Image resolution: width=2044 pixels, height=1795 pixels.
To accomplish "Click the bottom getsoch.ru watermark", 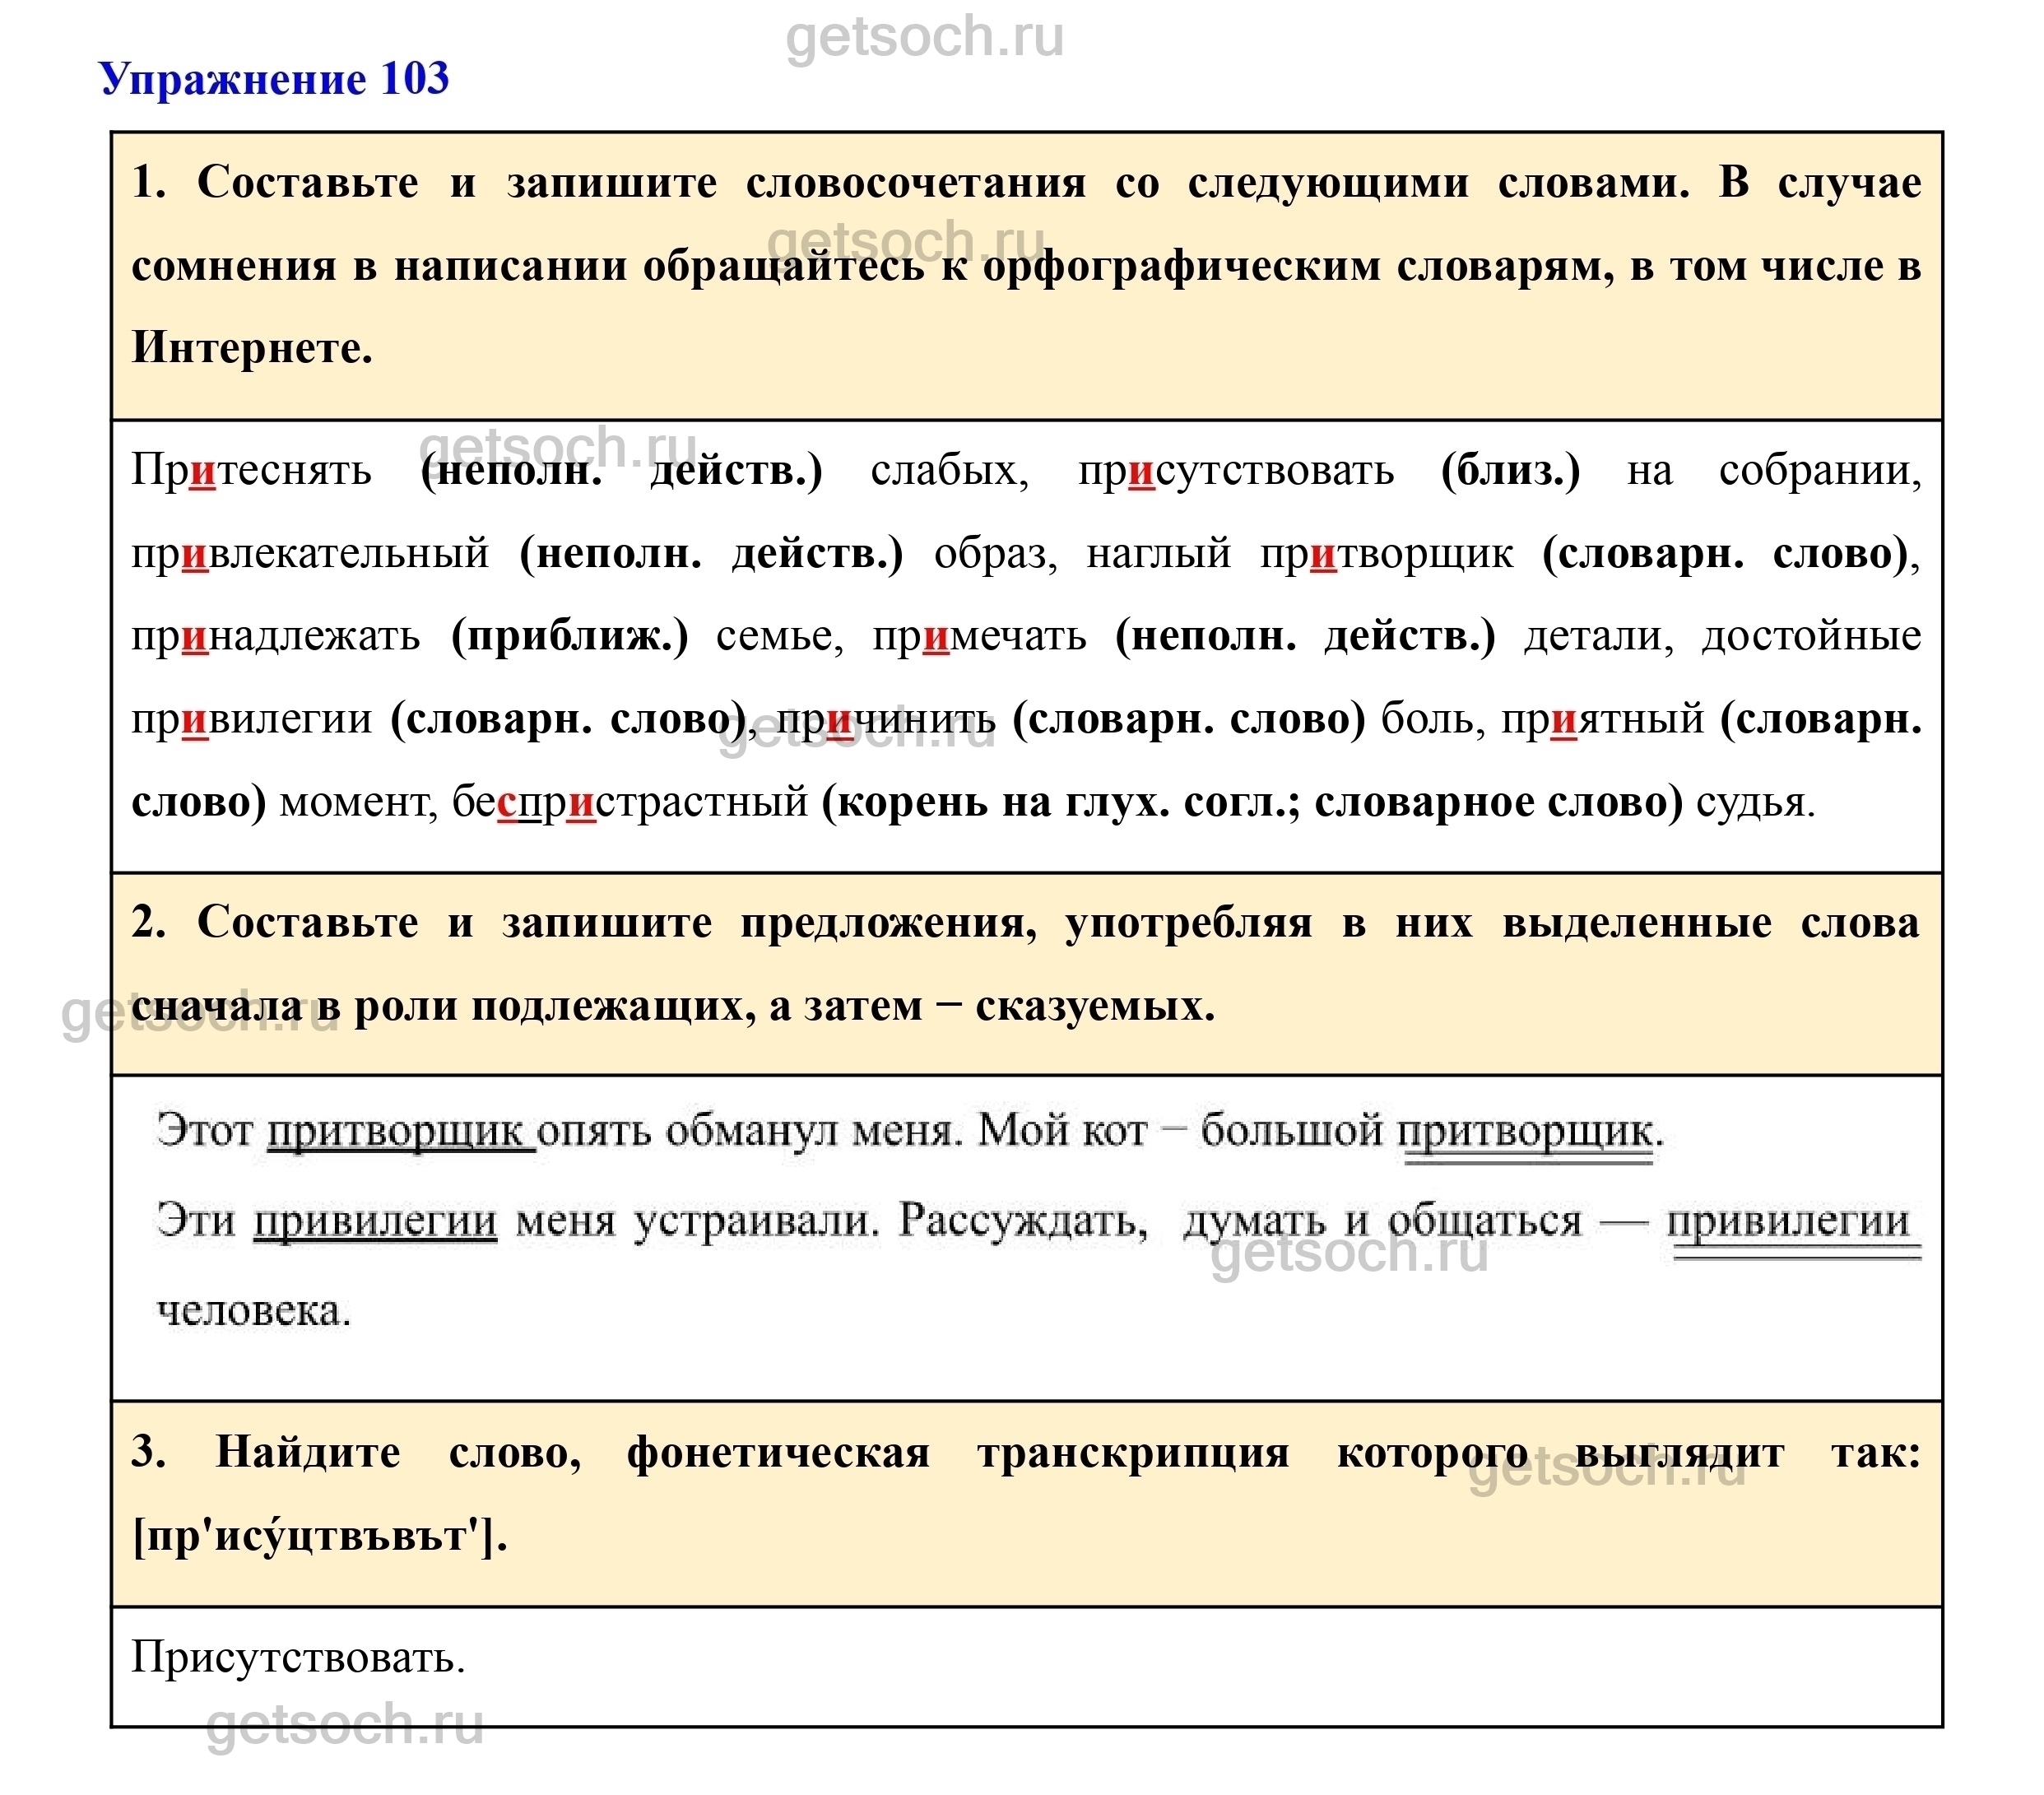I will 345,1724.
